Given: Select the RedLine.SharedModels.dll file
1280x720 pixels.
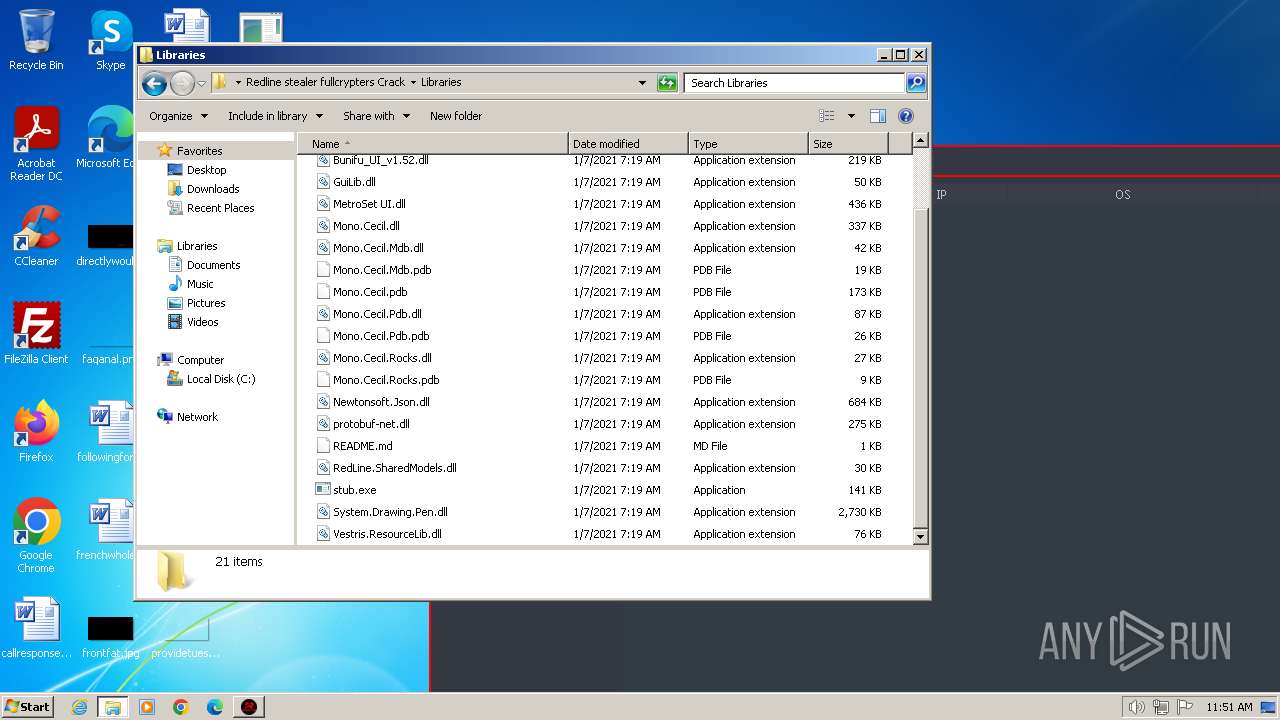Looking at the screenshot, I should point(394,468).
